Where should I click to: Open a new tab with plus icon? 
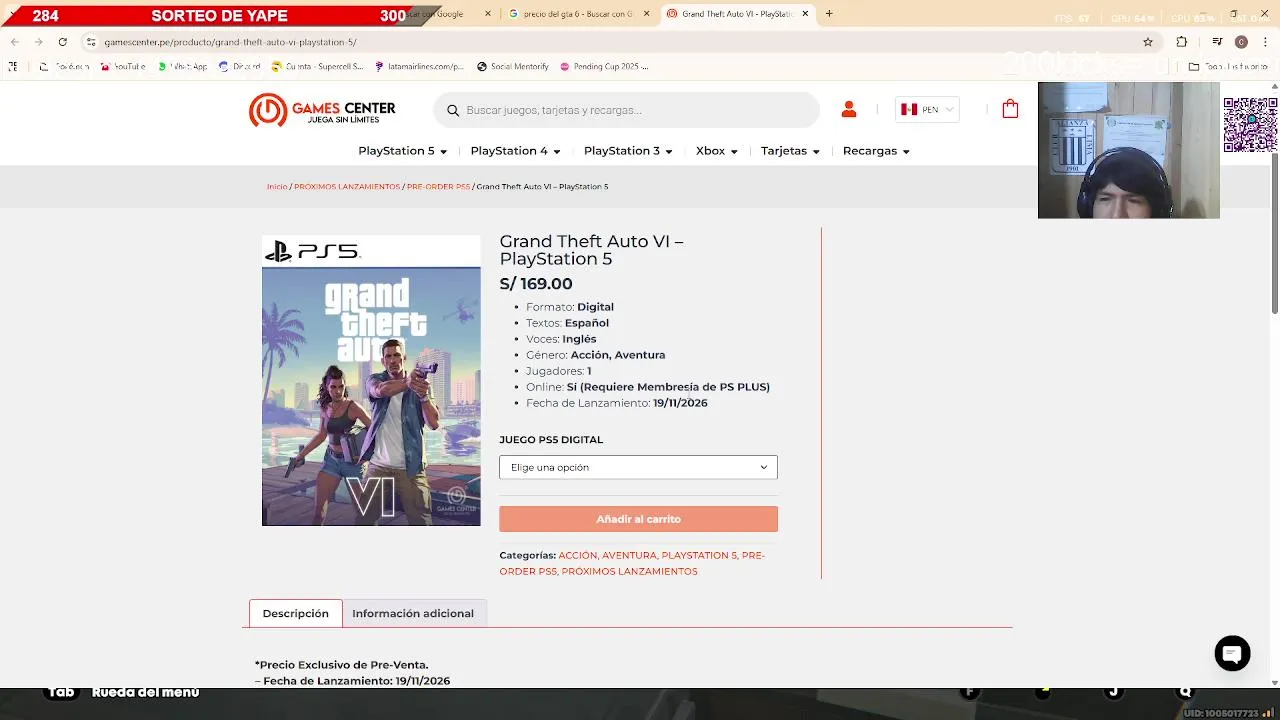click(829, 13)
